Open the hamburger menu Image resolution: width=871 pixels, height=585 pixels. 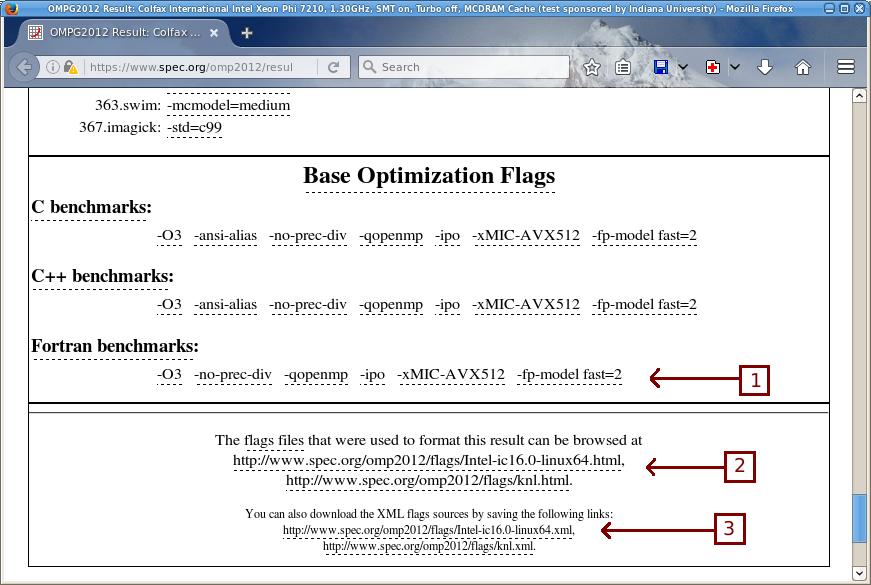click(845, 66)
